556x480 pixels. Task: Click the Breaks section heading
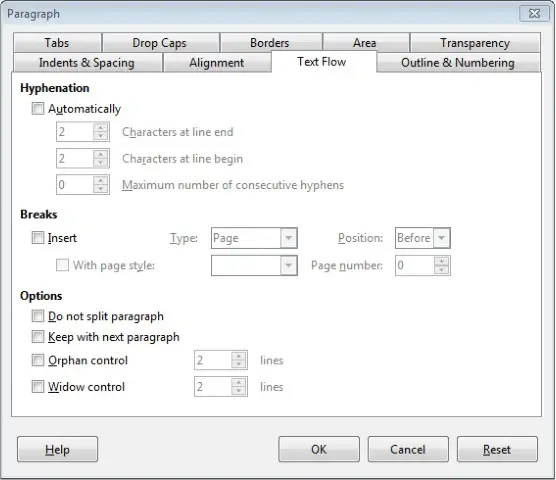click(x=39, y=214)
